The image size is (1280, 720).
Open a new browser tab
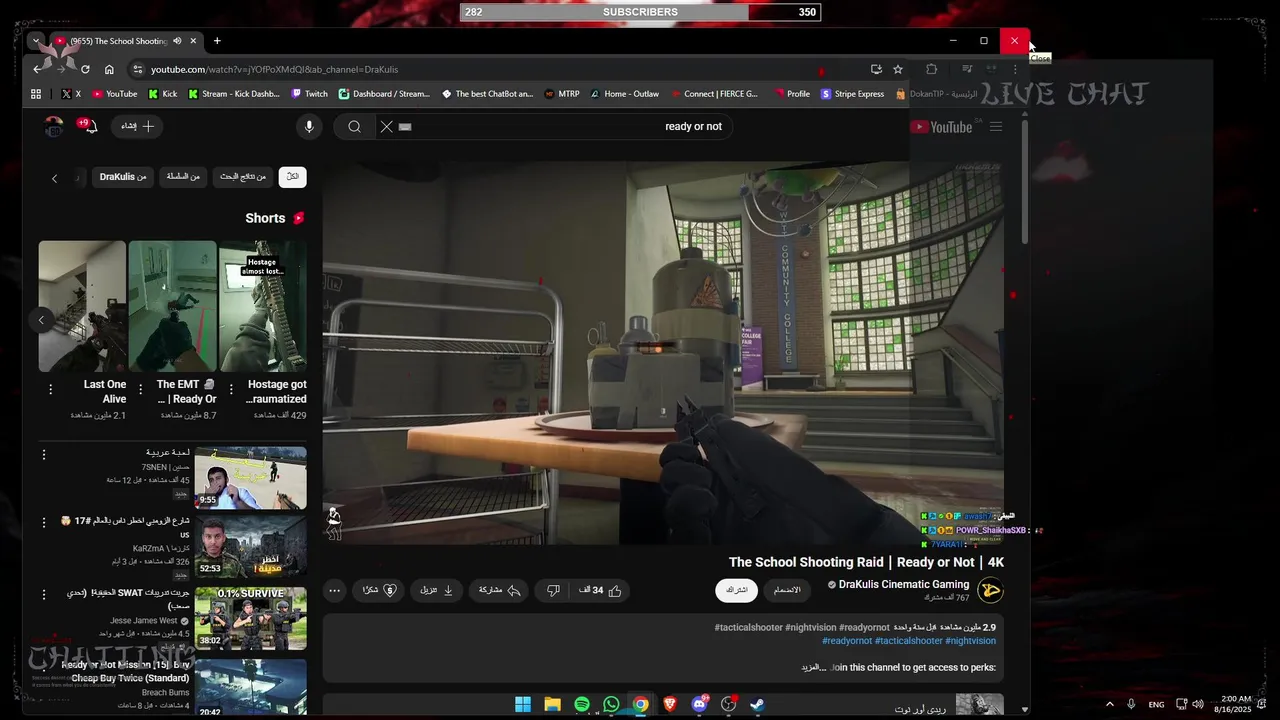pos(217,41)
